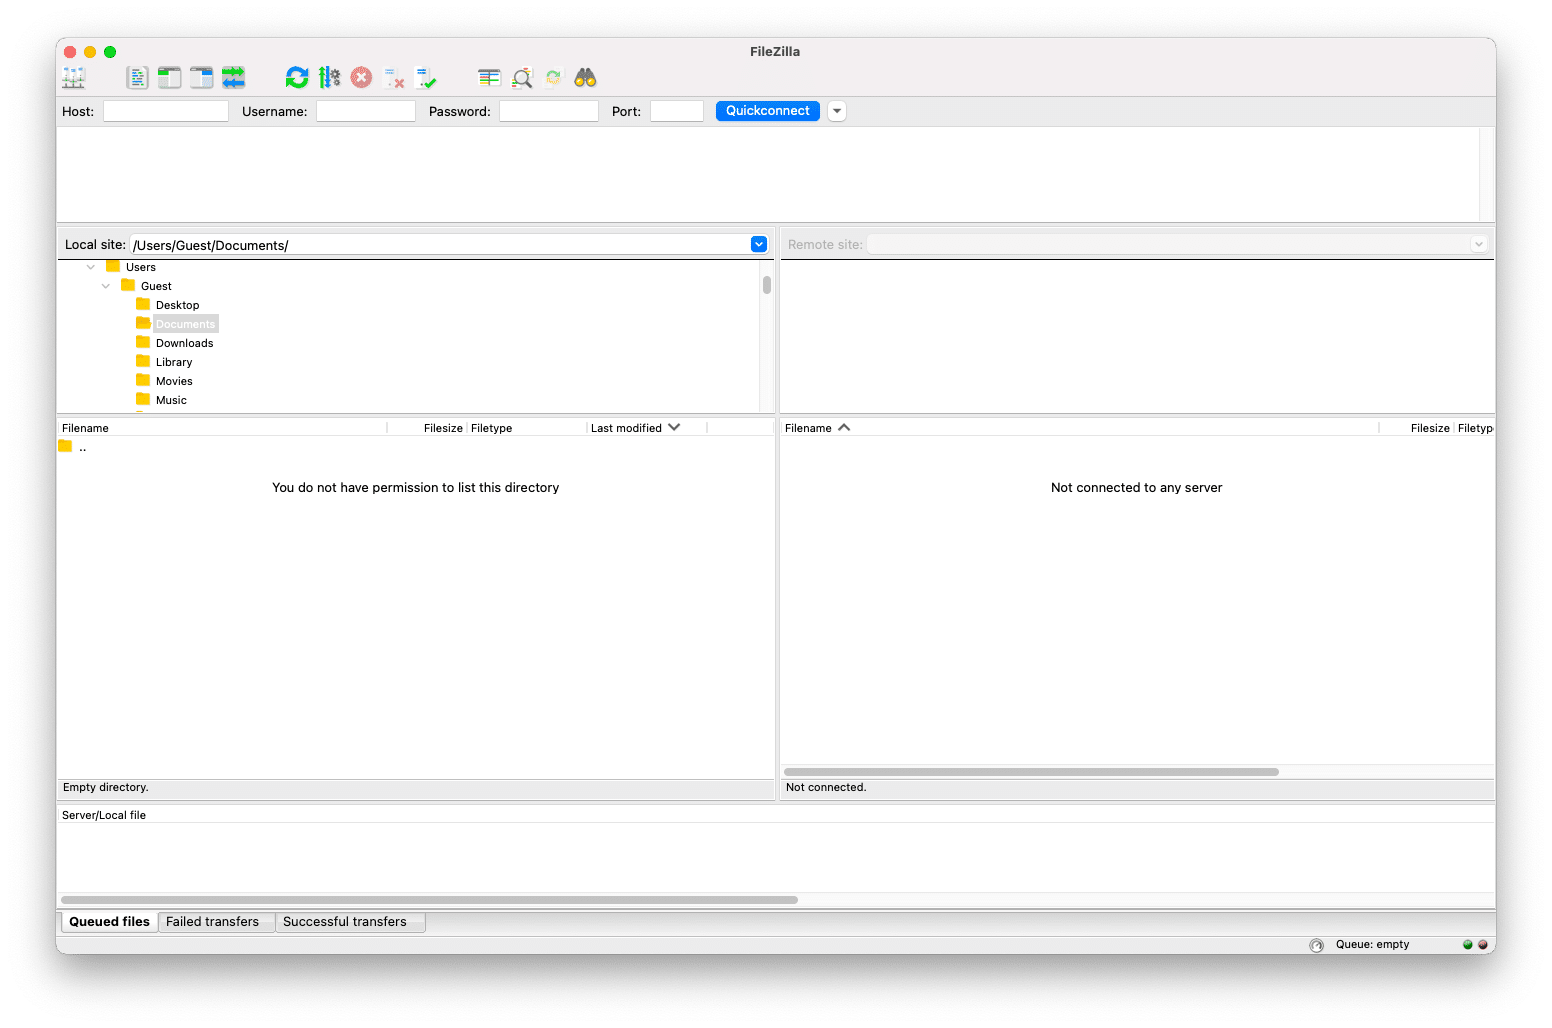Image resolution: width=1552 pixels, height=1028 pixels.
Task: Switch to the Queued files tab
Action: click(x=109, y=922)
